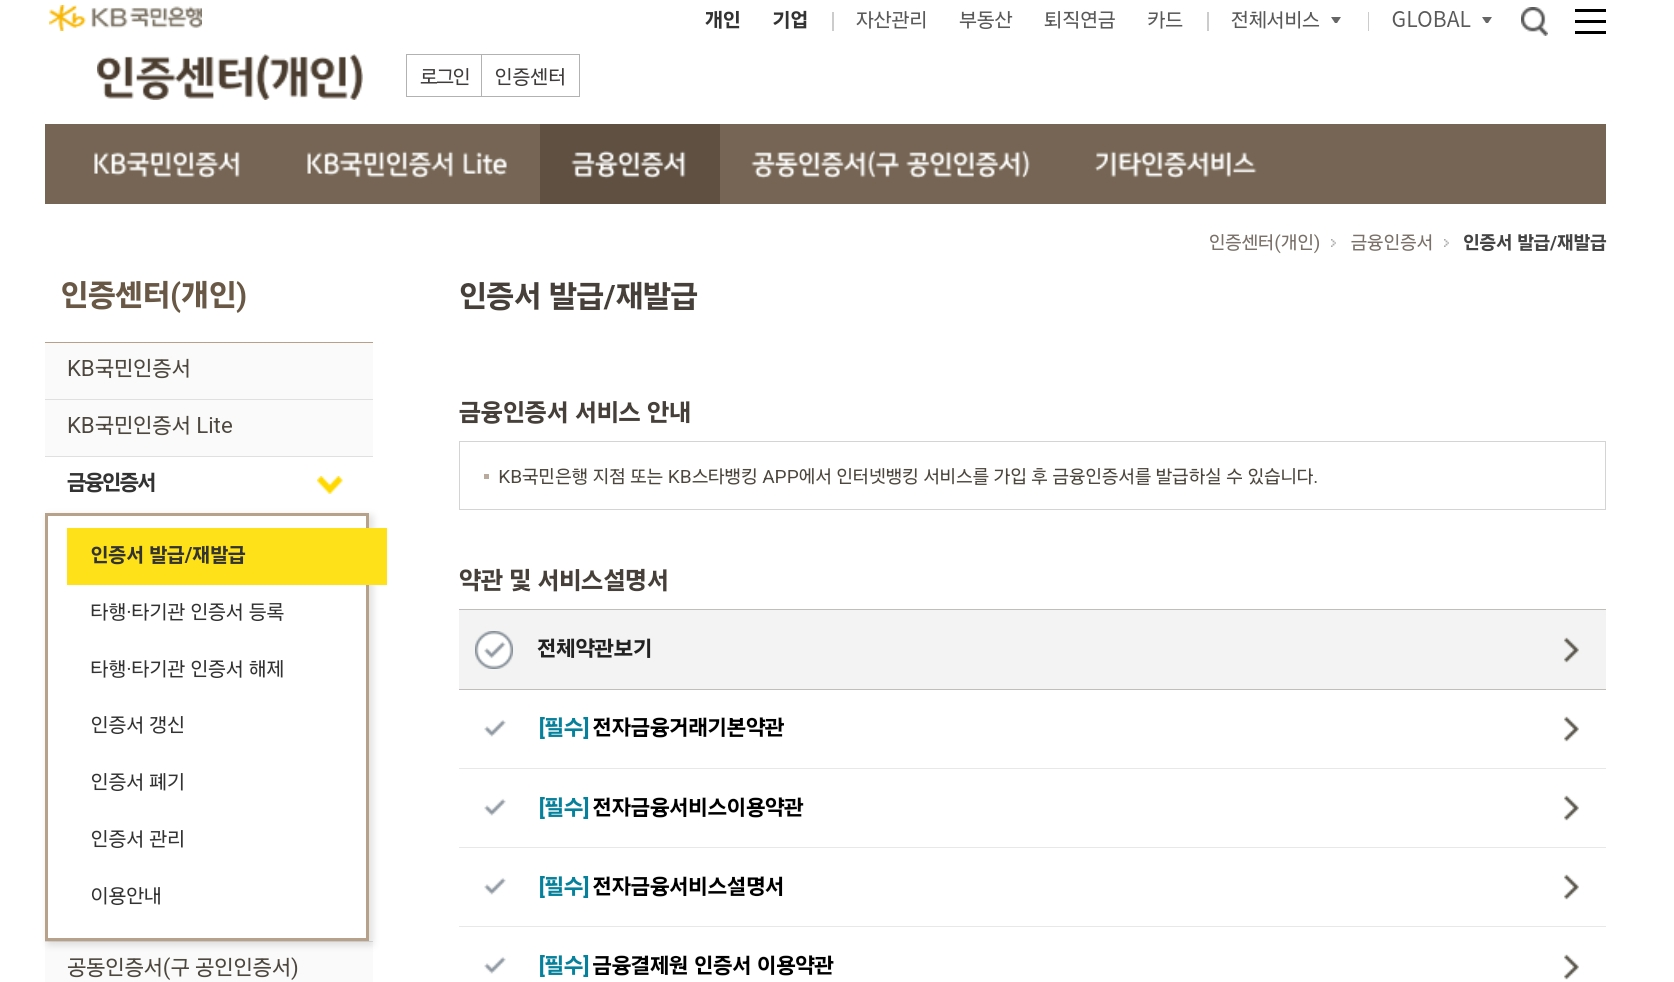Viewport: 1674px width, 982px height.
Task: Toggle the 전체약관보기 circle checkmark
Action: (494, 650)
